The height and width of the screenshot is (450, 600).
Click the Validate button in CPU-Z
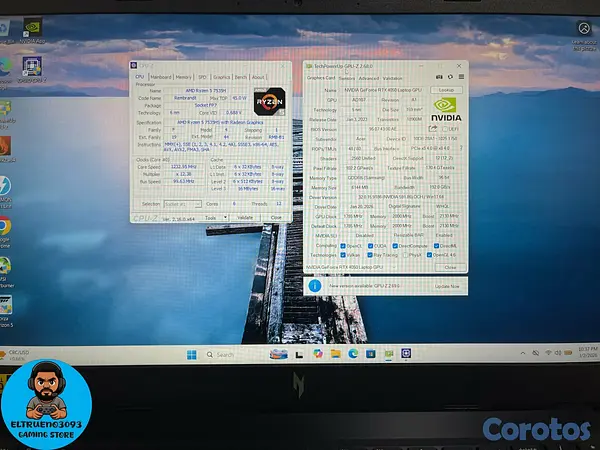(x=245, y=217)
